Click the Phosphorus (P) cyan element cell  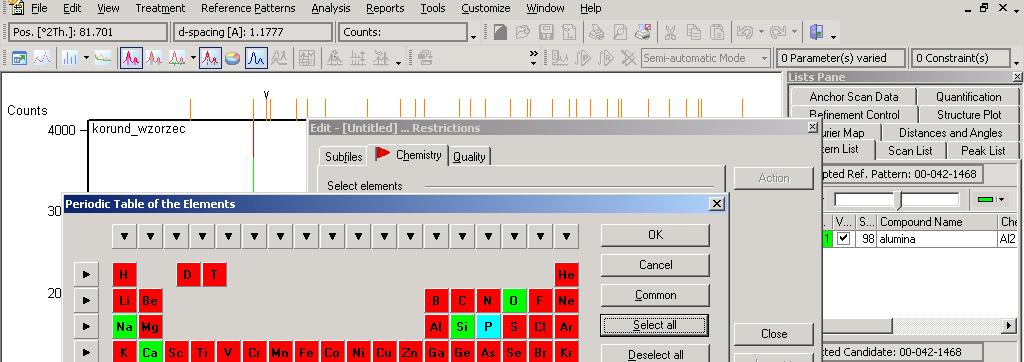[x=488, y=326]
